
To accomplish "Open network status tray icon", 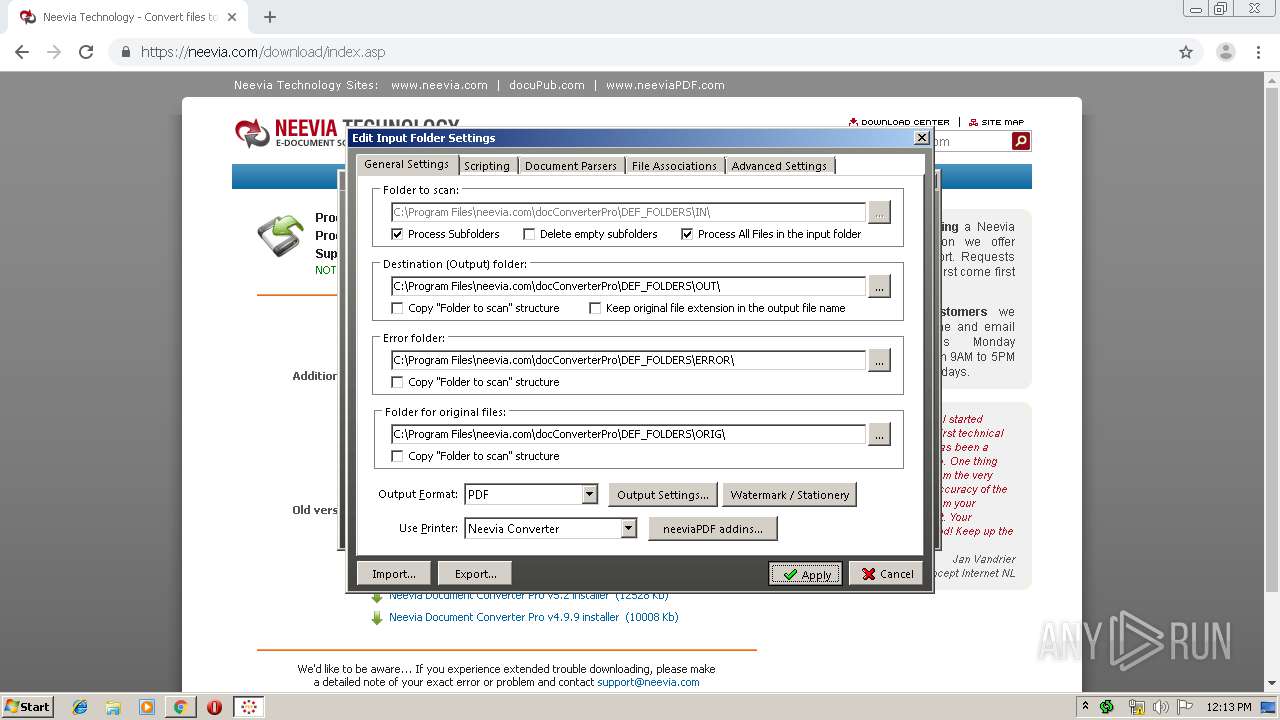I will [1135, 707].
